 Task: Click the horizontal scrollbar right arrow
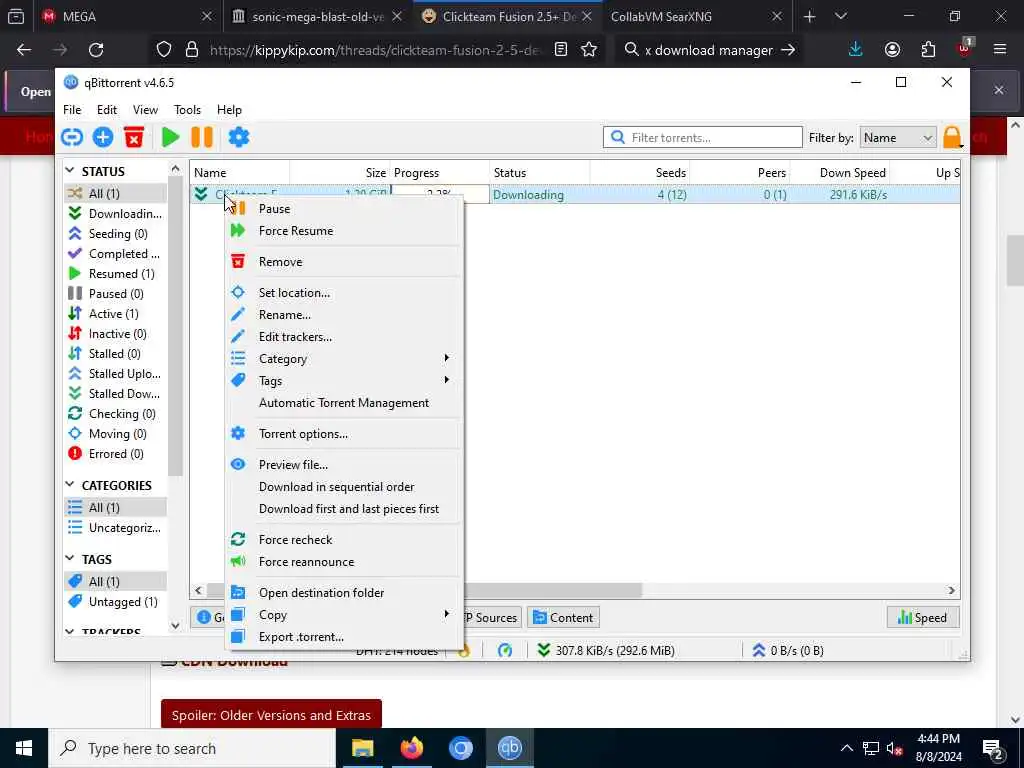click(952, 590)
